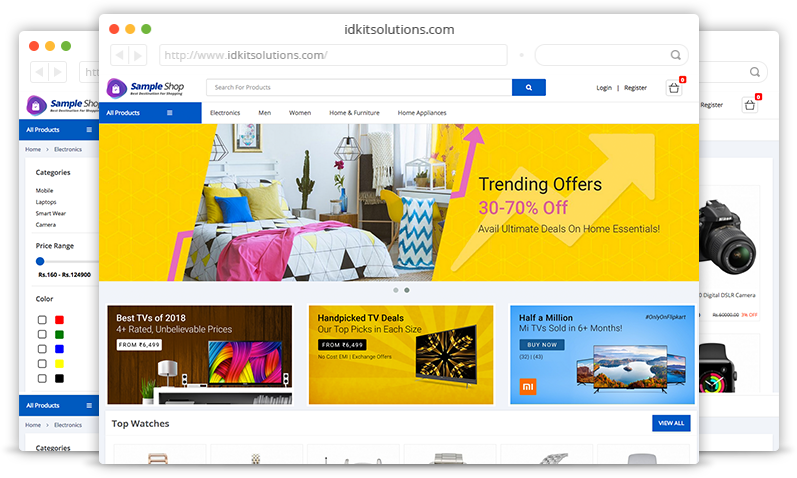Image resolution: width=797 pixels, height=478 pixels.
Task: Open the Women menu item
Action: coord(300,113)
